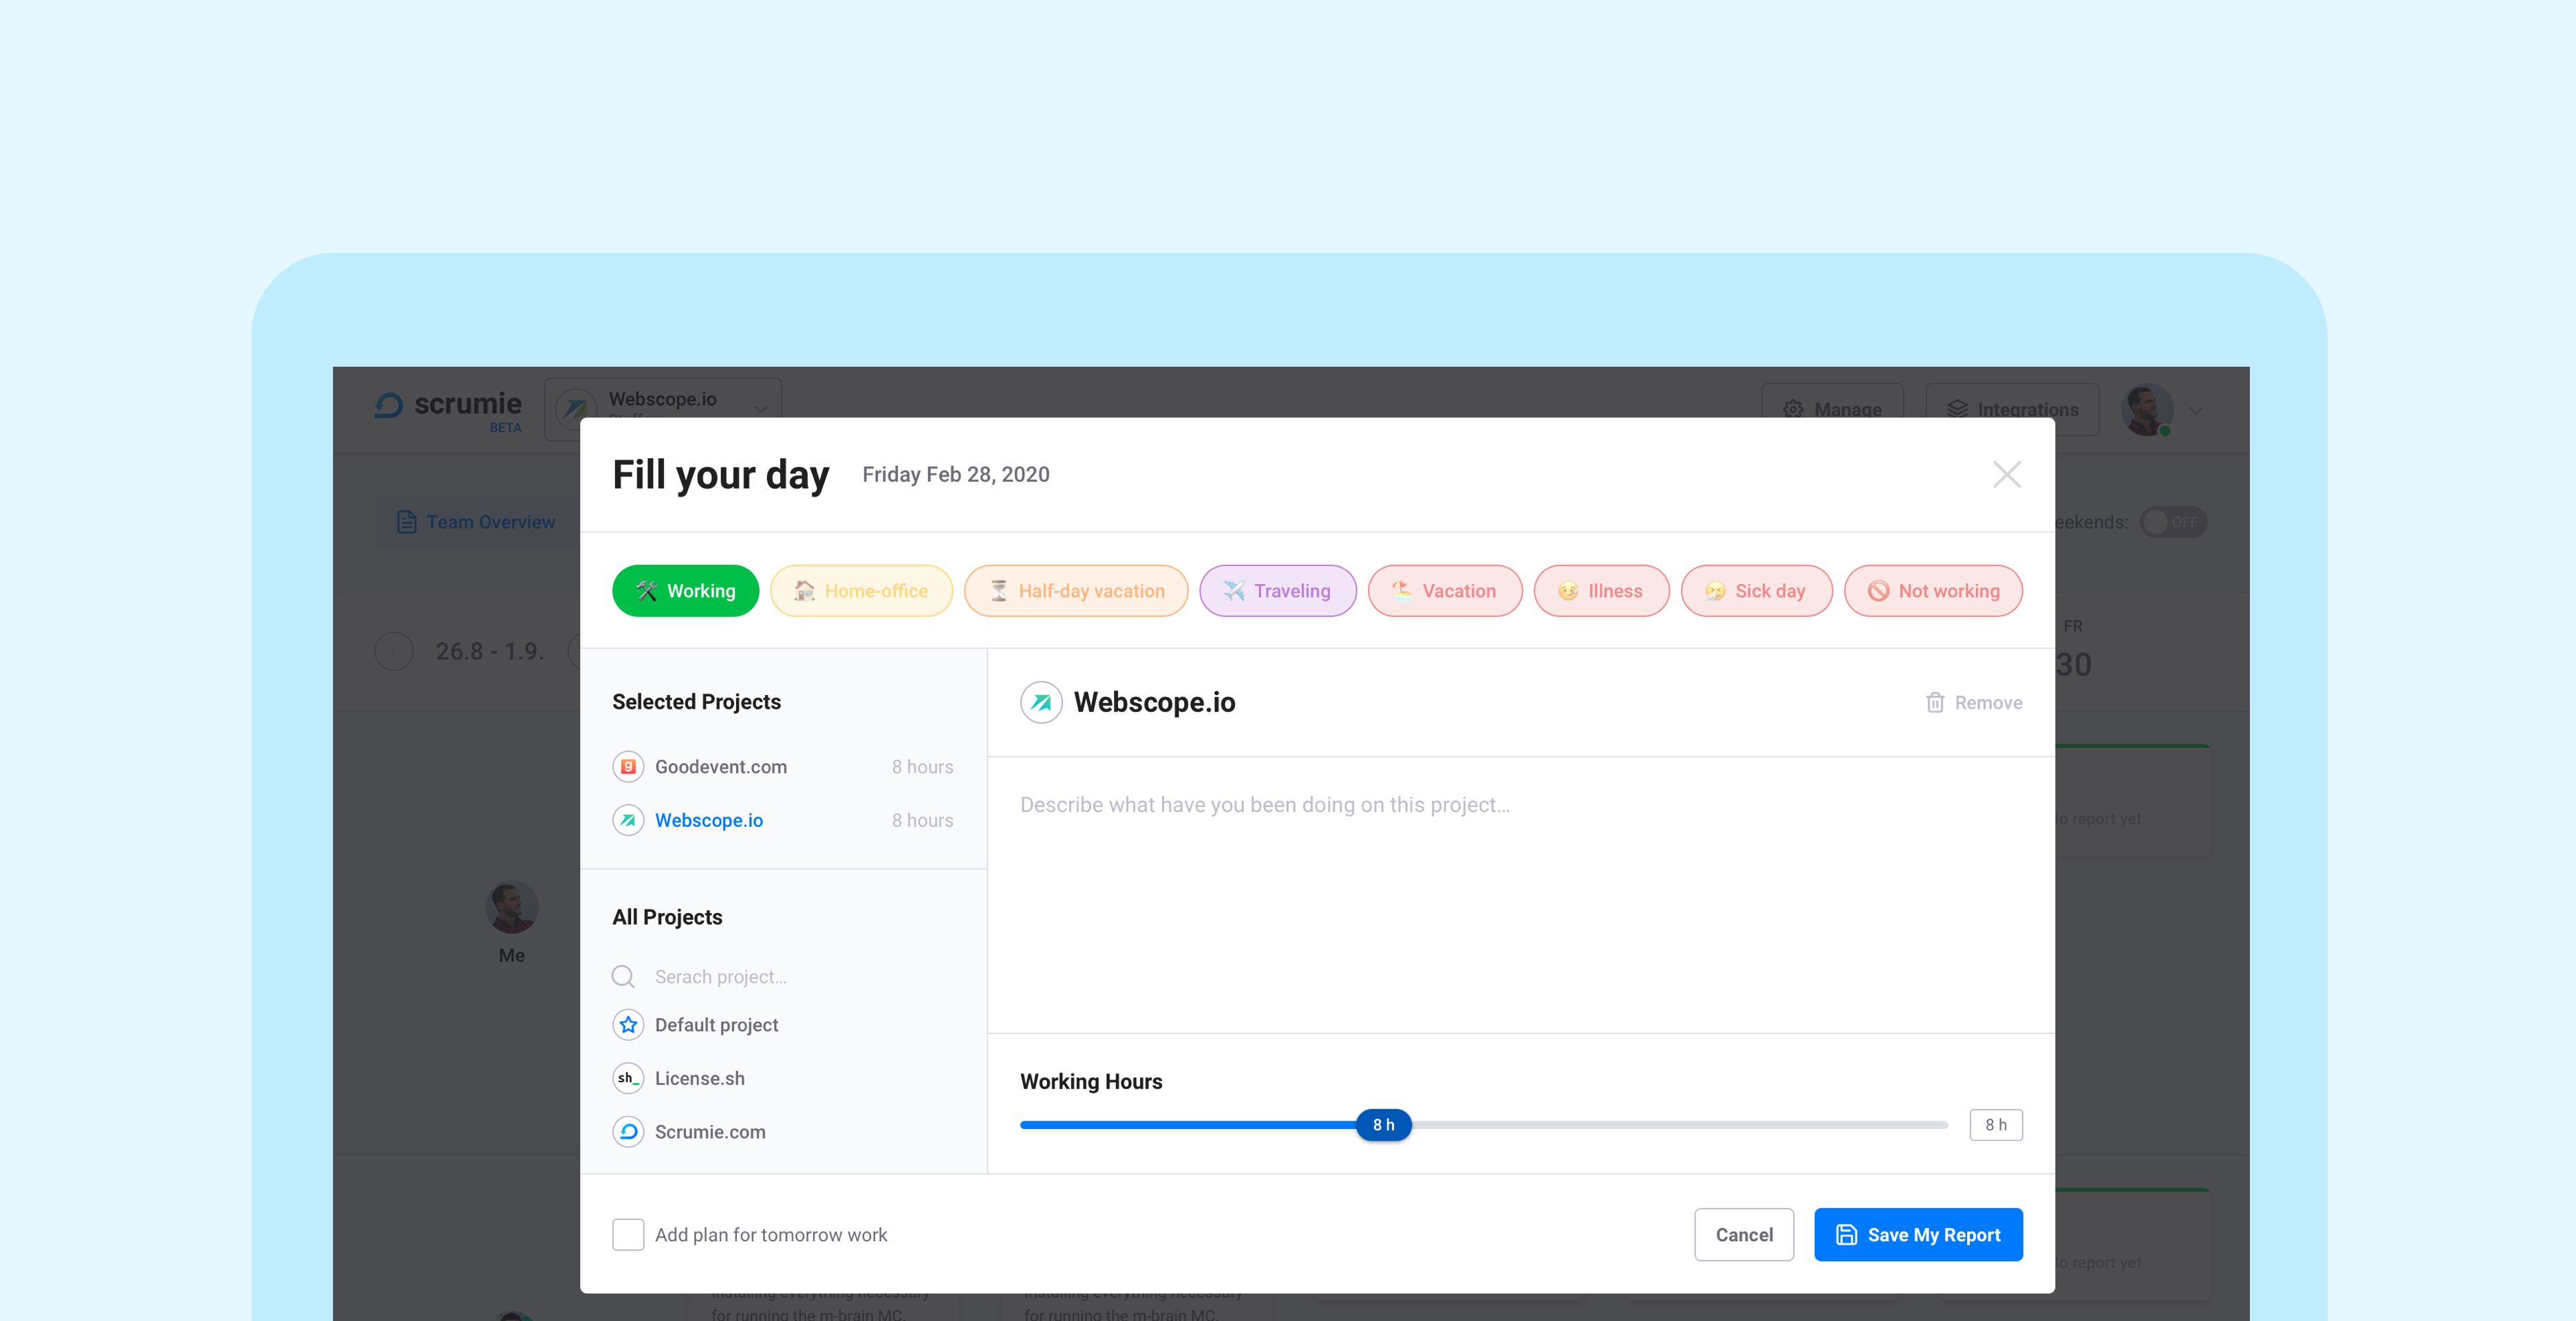
Task: Click the Vacation beach icon
Action: pyautogui.click(x=1402, y=591)
